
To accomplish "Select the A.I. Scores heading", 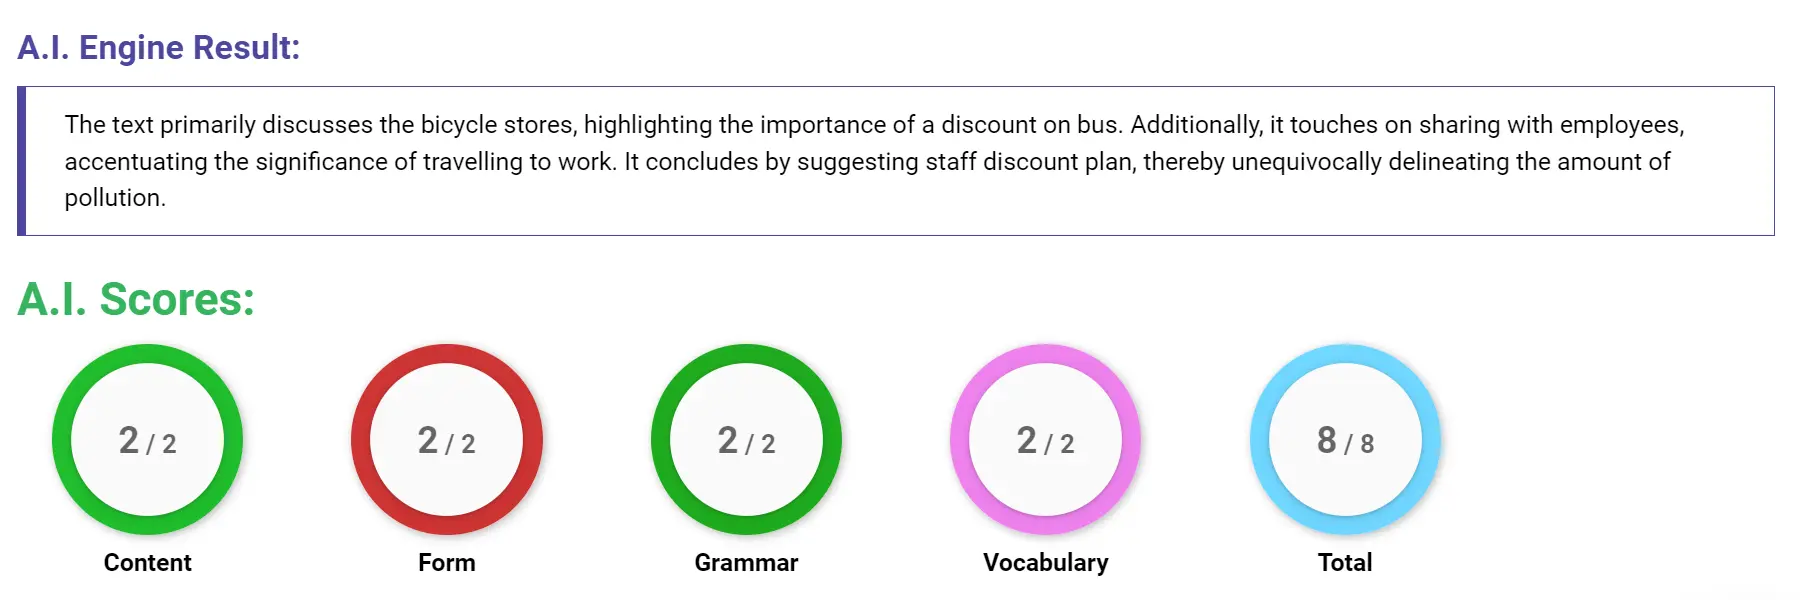I will (136, 298).
